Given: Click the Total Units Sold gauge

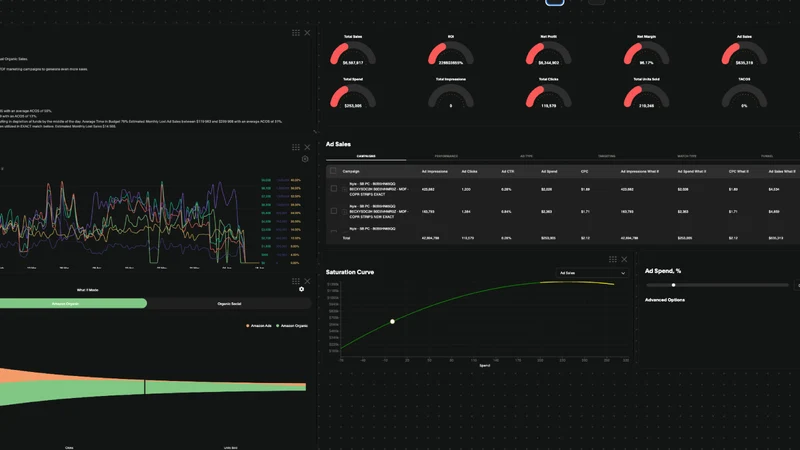Looking at the screenshot, I should 646,95.
